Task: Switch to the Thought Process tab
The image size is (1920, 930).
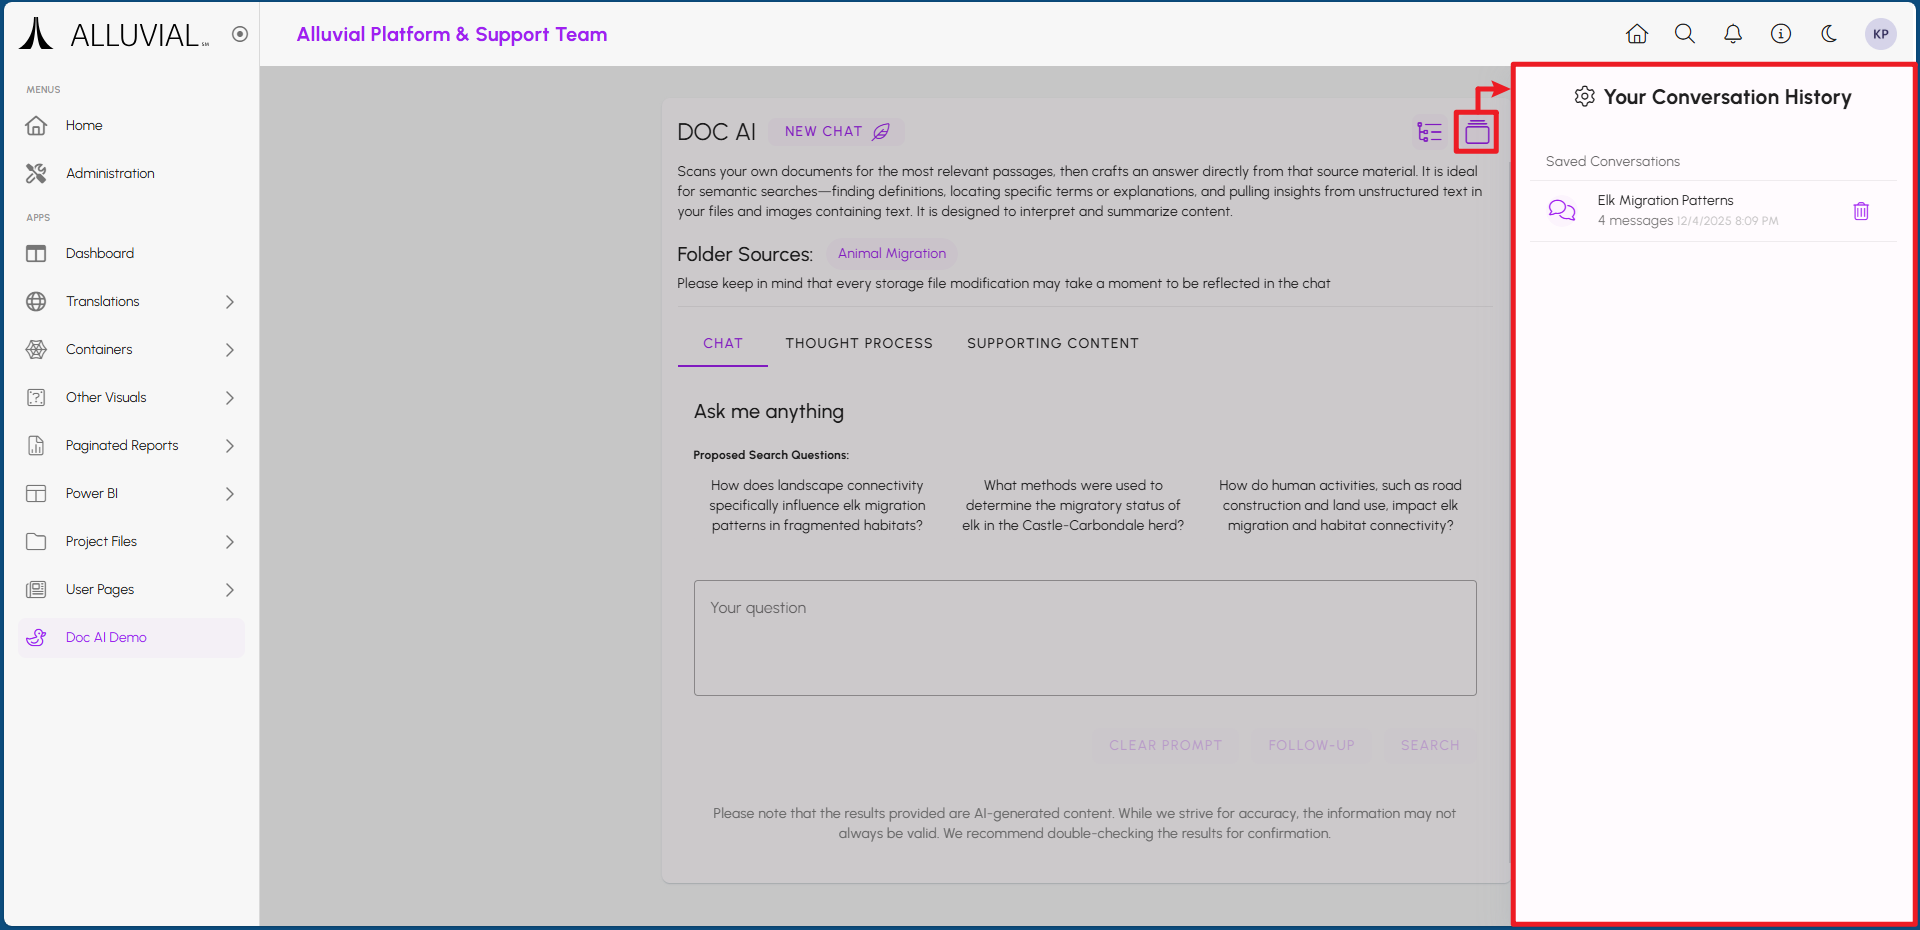Action: tap(858, 343)
